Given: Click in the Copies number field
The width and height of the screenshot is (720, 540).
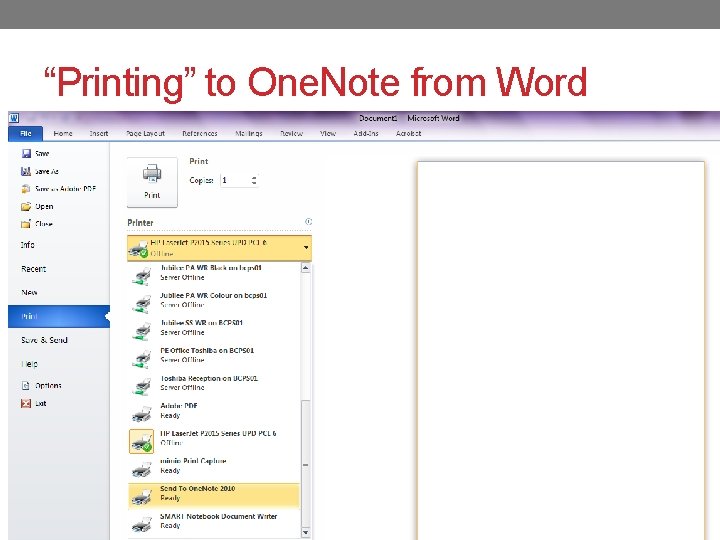Looking at the screenshot, I should [x=235, y=180].
